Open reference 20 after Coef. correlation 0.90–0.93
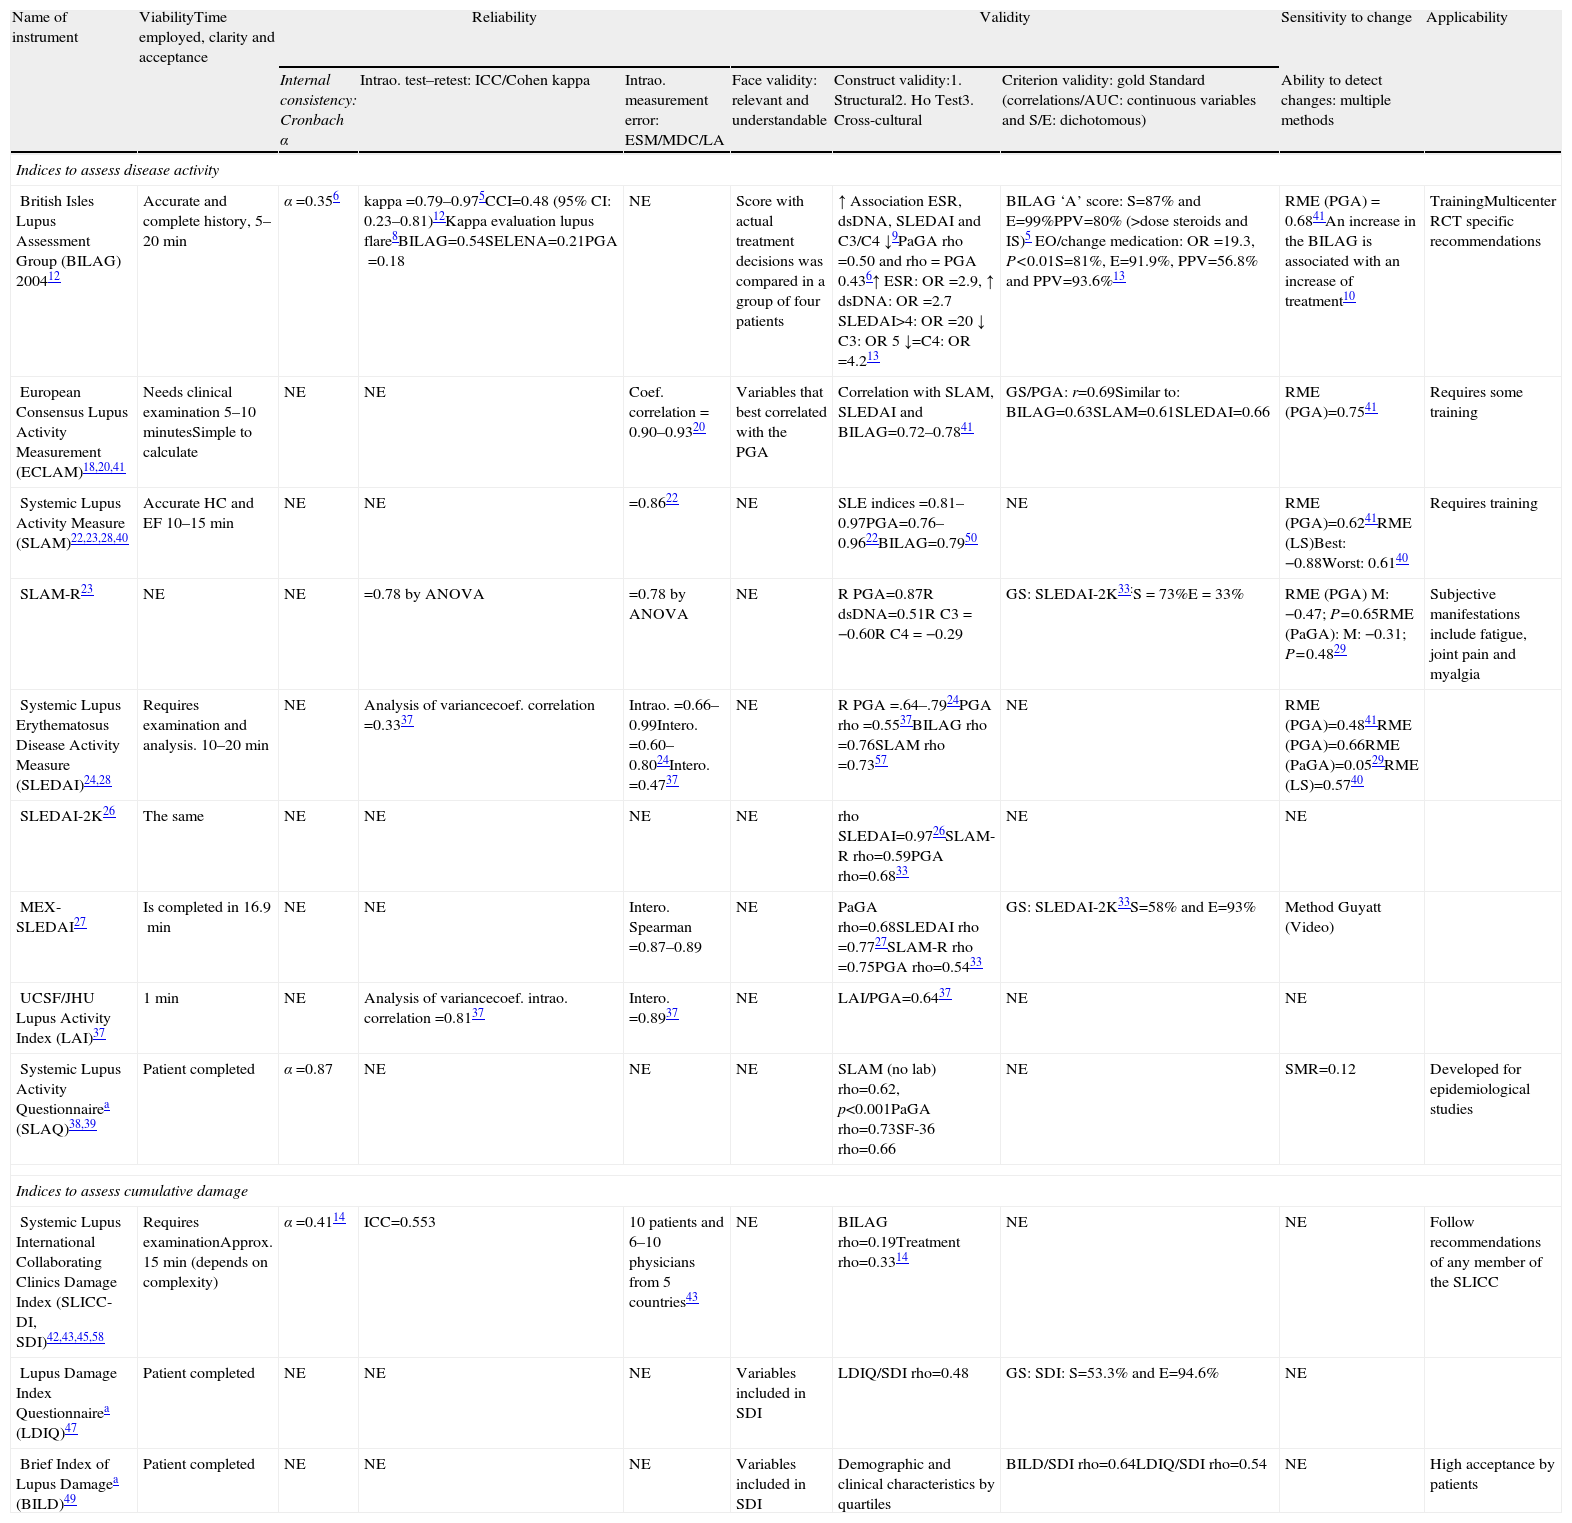Viewport: 1572px width, 1523px height. pyautogui.click(x=699, y=428)
